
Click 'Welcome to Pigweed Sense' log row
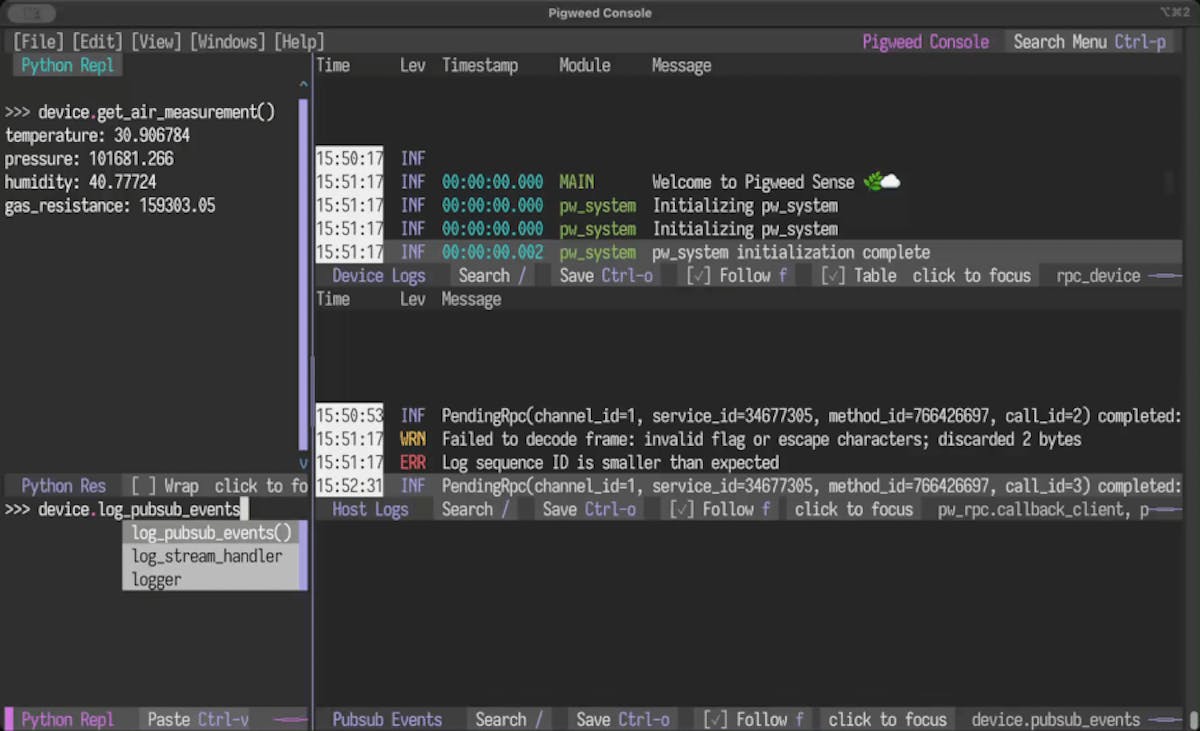(x=748, y=182)
